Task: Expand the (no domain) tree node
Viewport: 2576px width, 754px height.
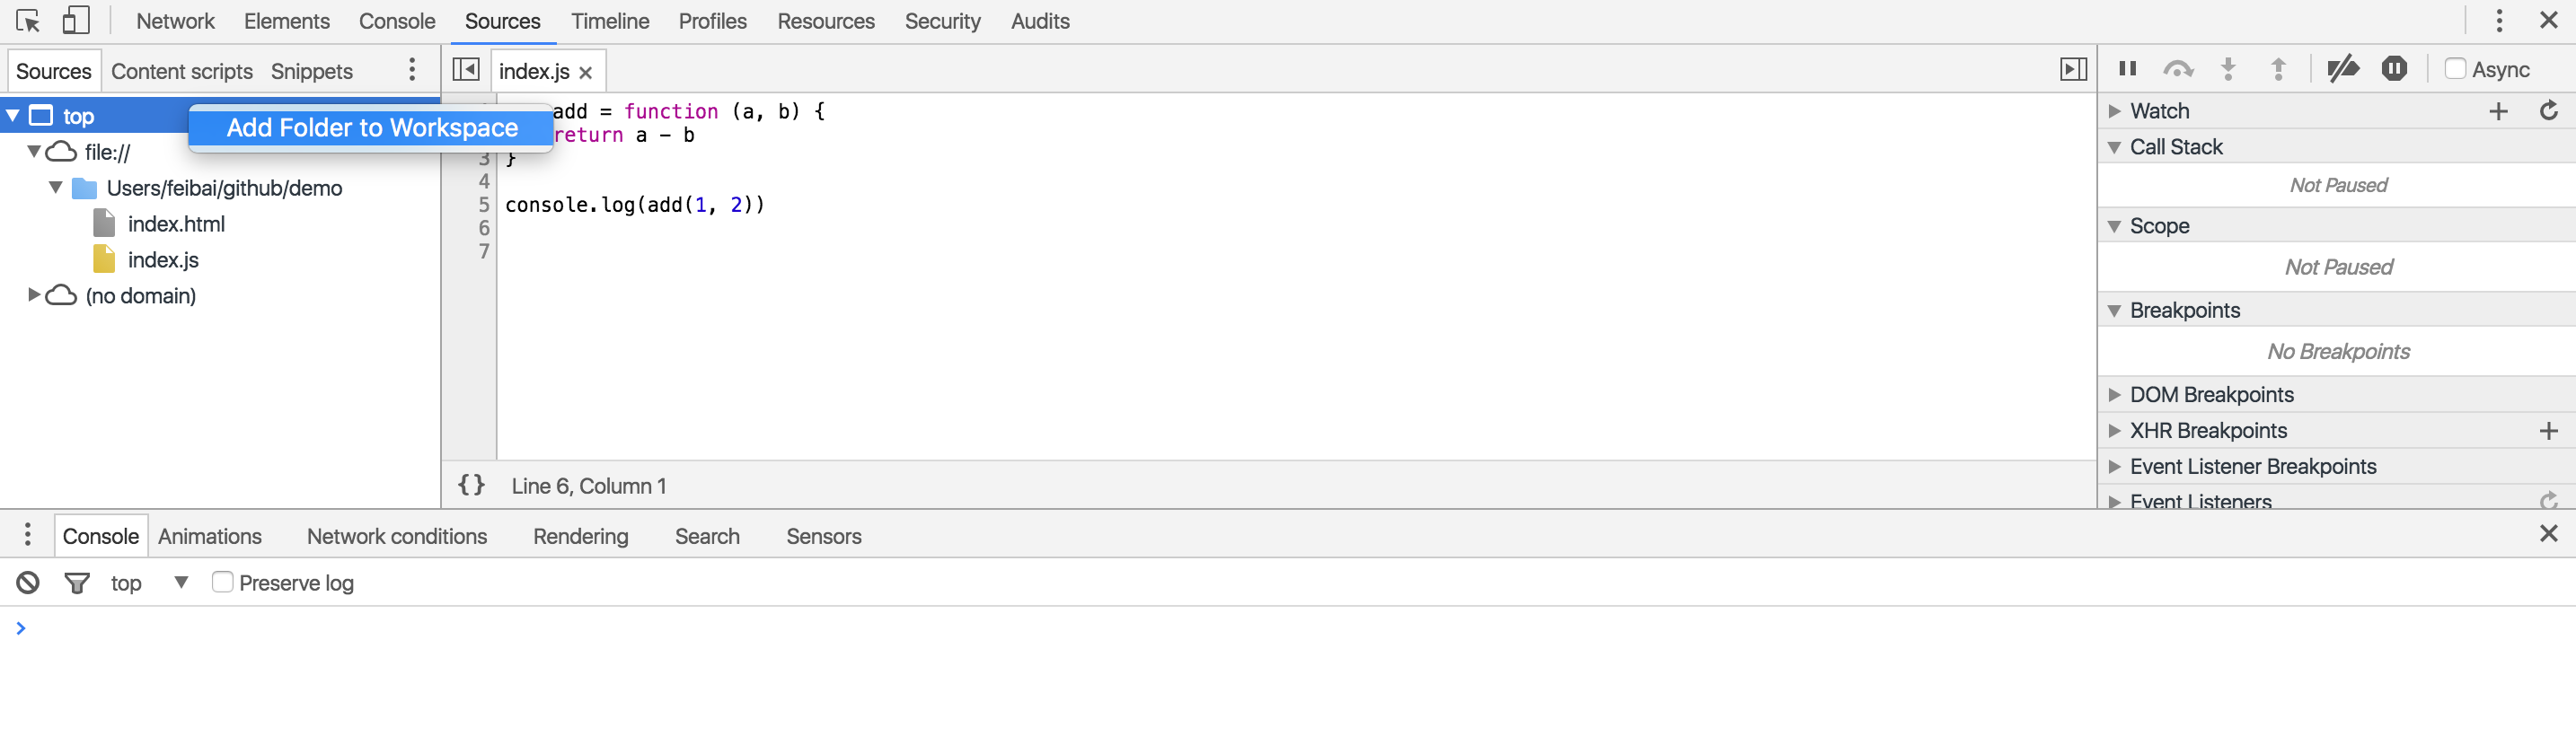Action: coord(34,295)
